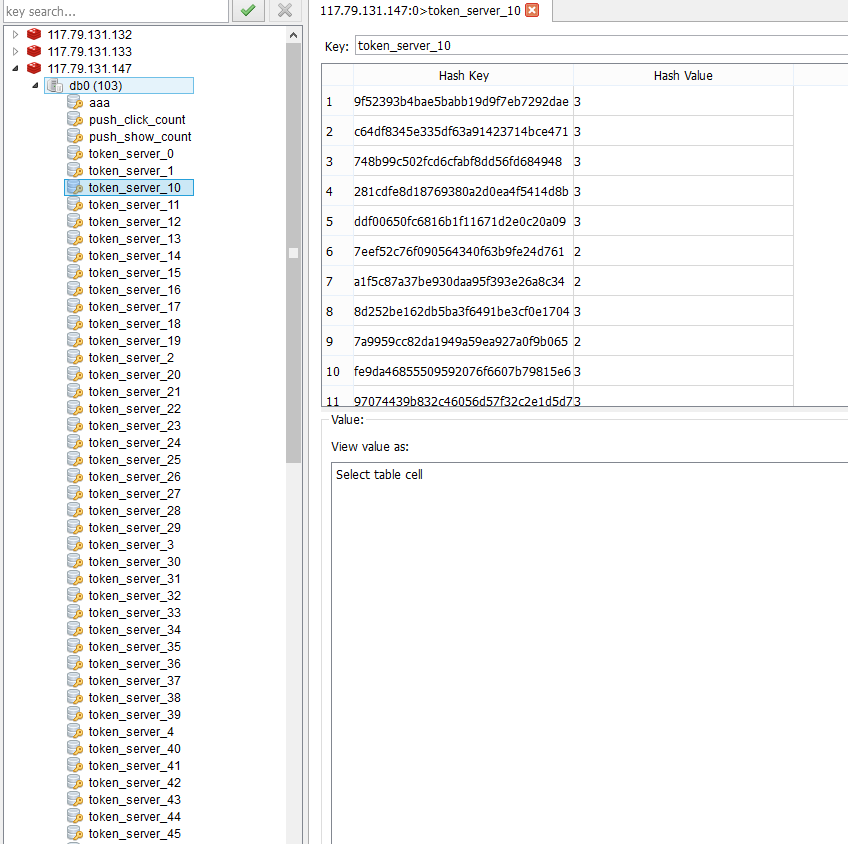
Task: Select hash key 7a9959cc82da1949a59ea927a0f9b065
Action: point(461,342)
